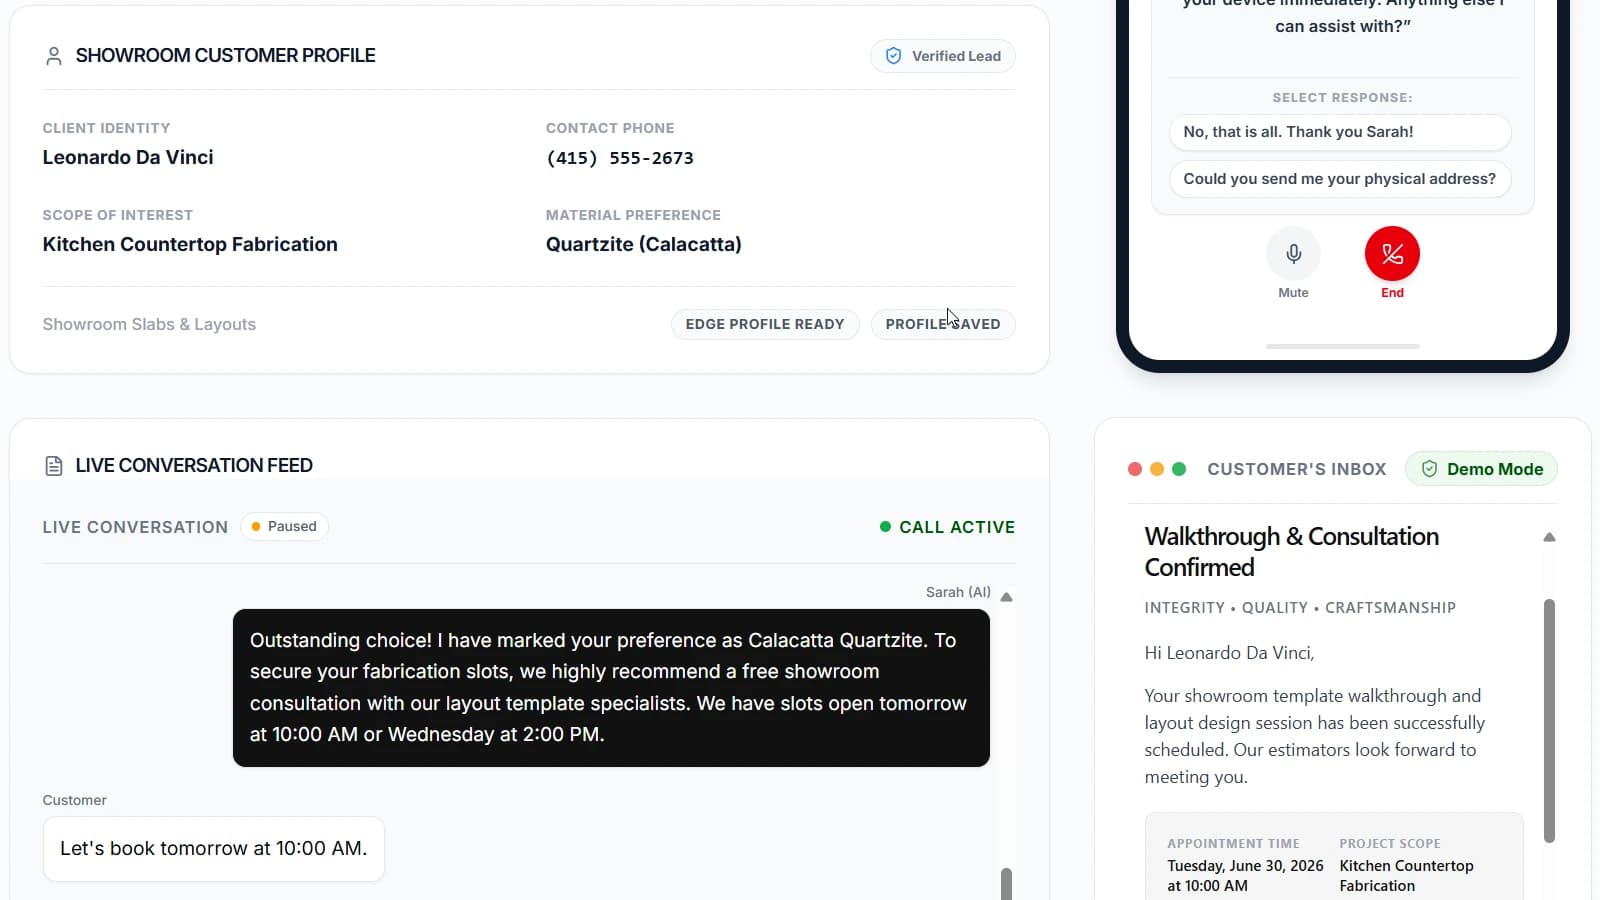Click the green dot in Customer's Inbox header

point(1179,469)
